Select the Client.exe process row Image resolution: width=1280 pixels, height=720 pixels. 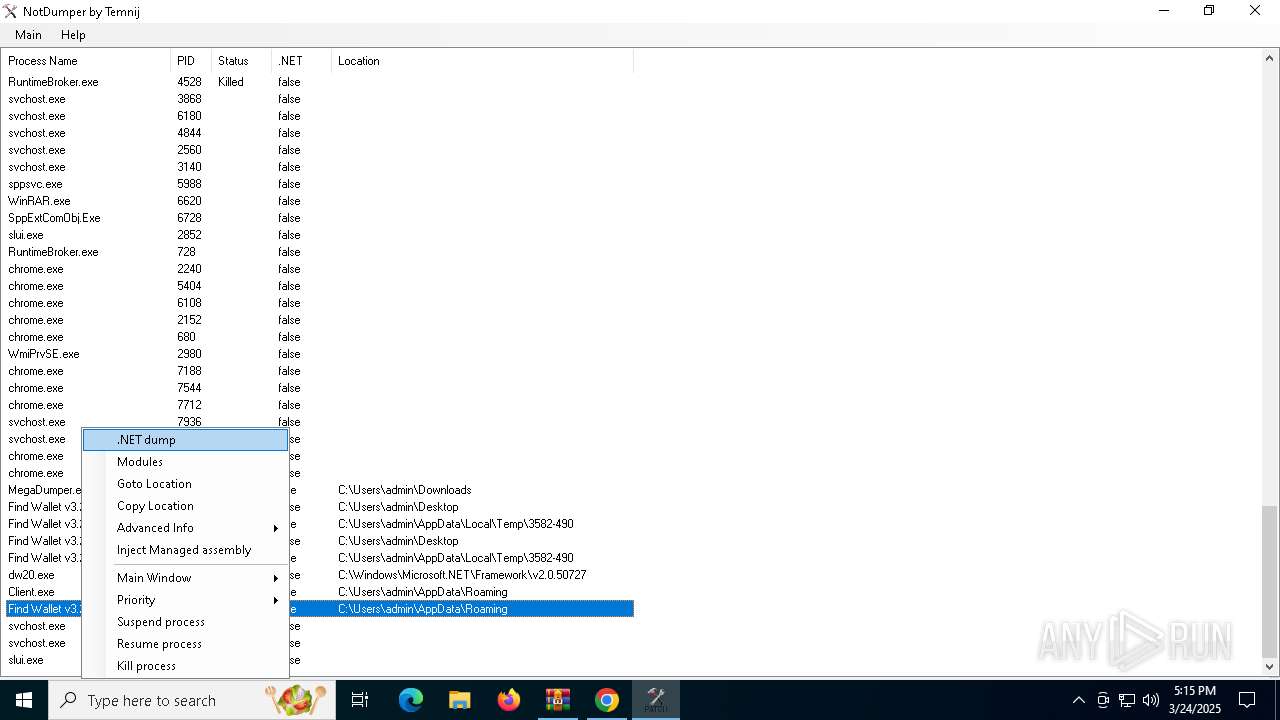[x=320, y=592]
